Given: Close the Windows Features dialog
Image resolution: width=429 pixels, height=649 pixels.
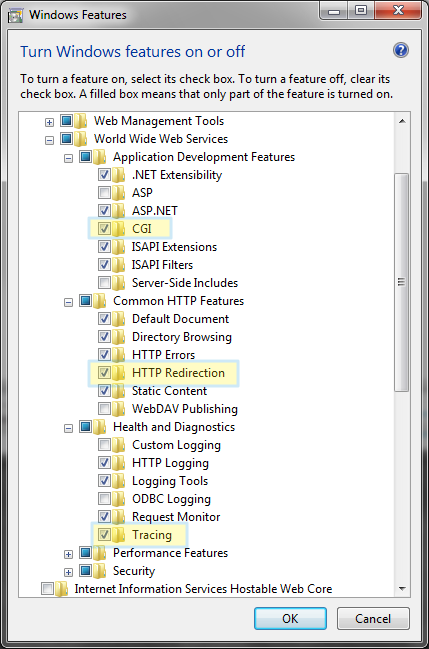Looking at the screenshot, I should pyautogui.click(x=398, y=11).
